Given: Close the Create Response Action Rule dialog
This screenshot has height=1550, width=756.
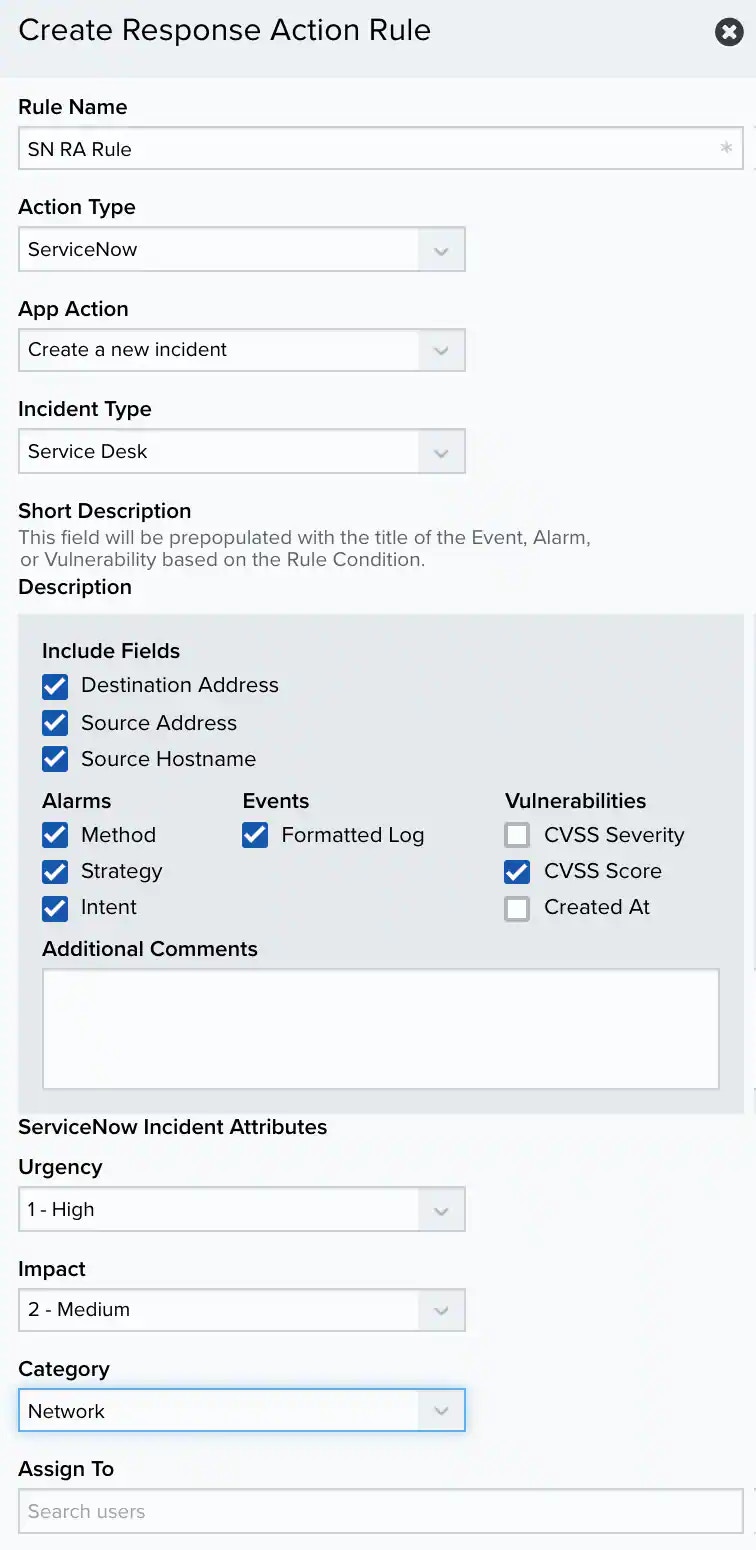Looking at the screenshot, I should 730,32.
